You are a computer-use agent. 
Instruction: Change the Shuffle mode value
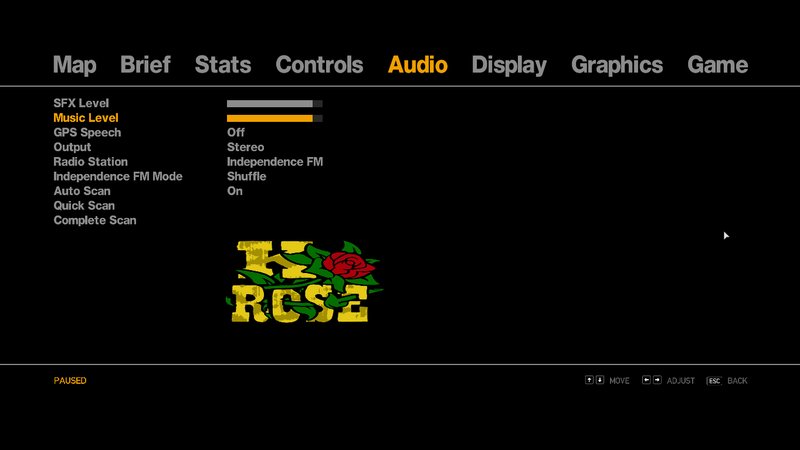(x=246, y=177)
